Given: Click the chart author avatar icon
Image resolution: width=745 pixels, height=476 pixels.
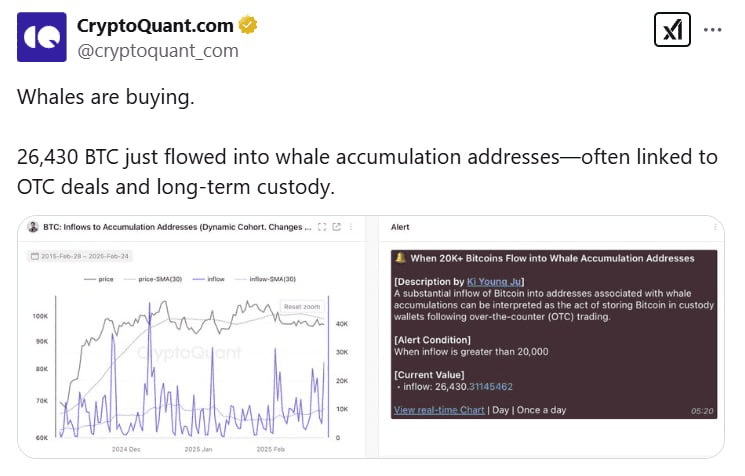Looking at the screenshot, I should pyautogui.click(x=33, y=227).
